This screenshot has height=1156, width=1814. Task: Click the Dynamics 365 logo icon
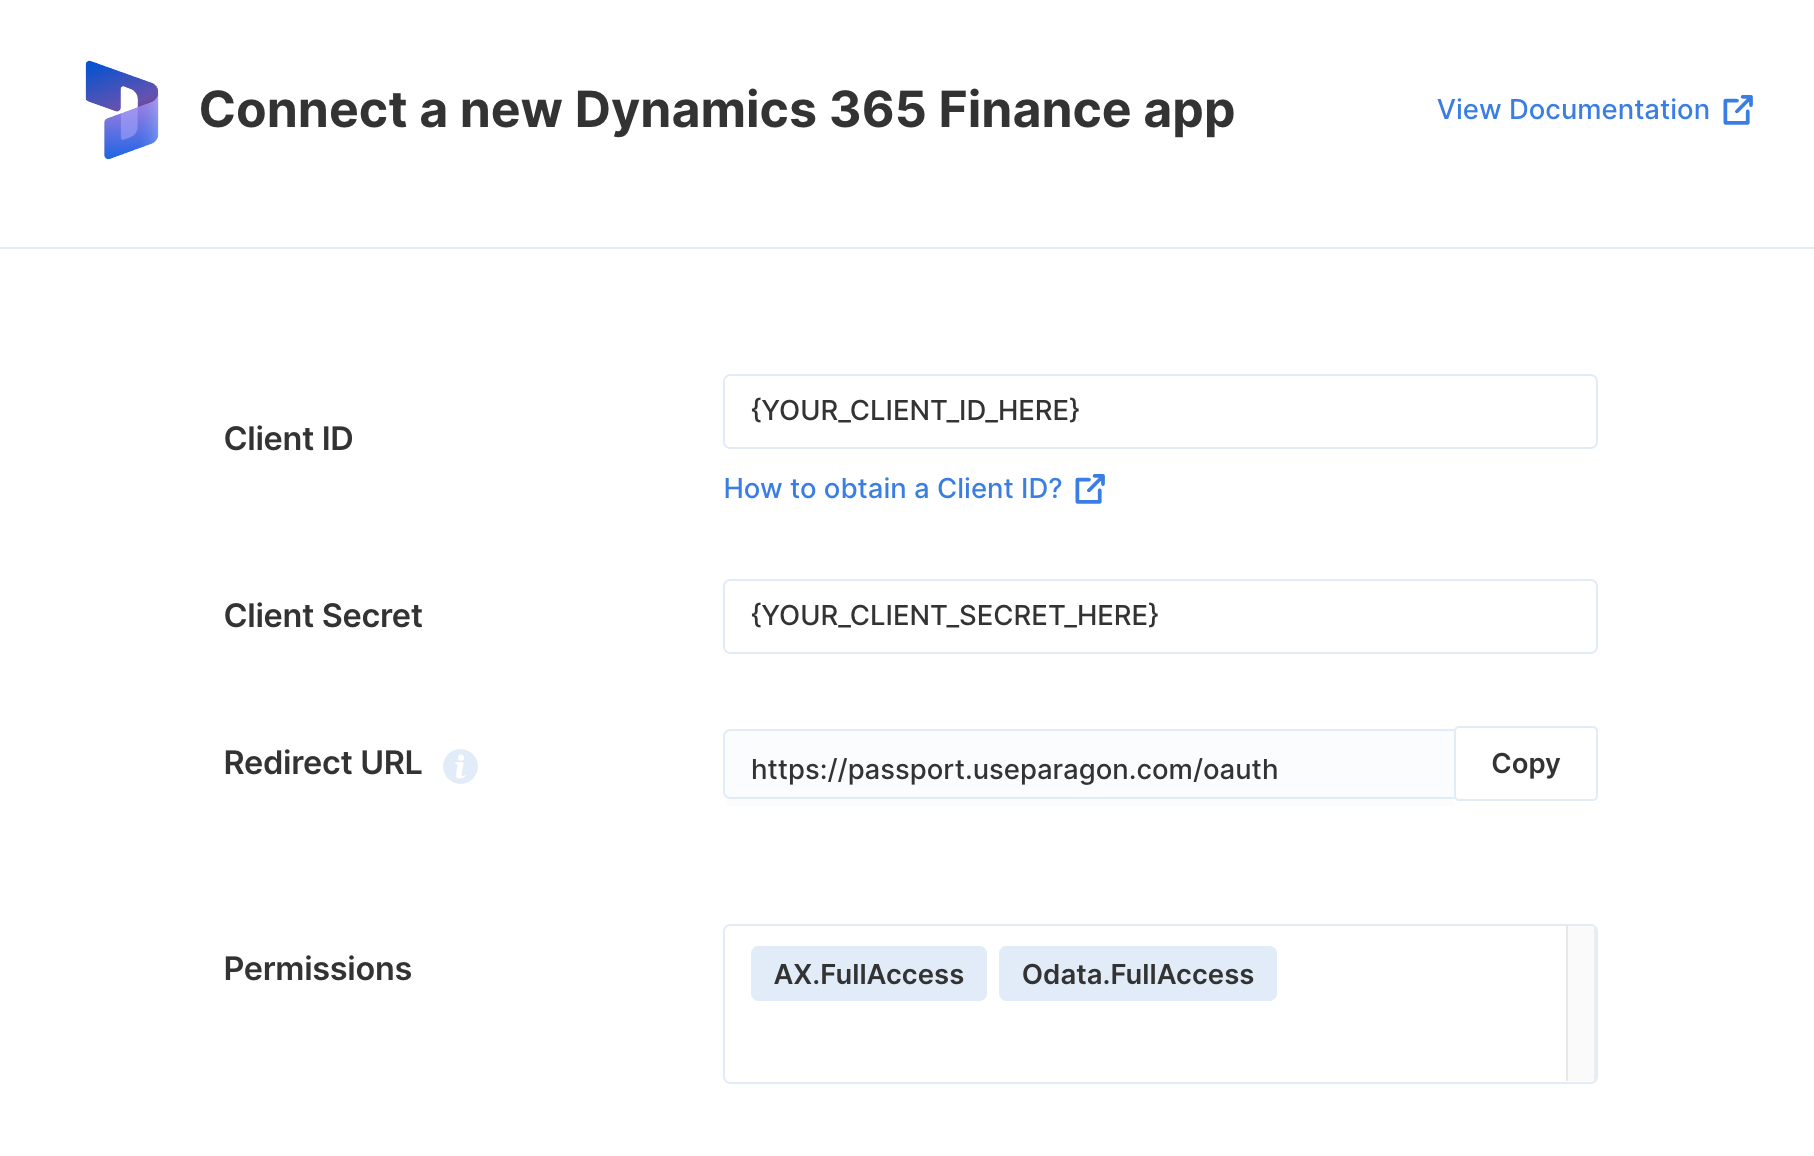(x=122, y=110)
